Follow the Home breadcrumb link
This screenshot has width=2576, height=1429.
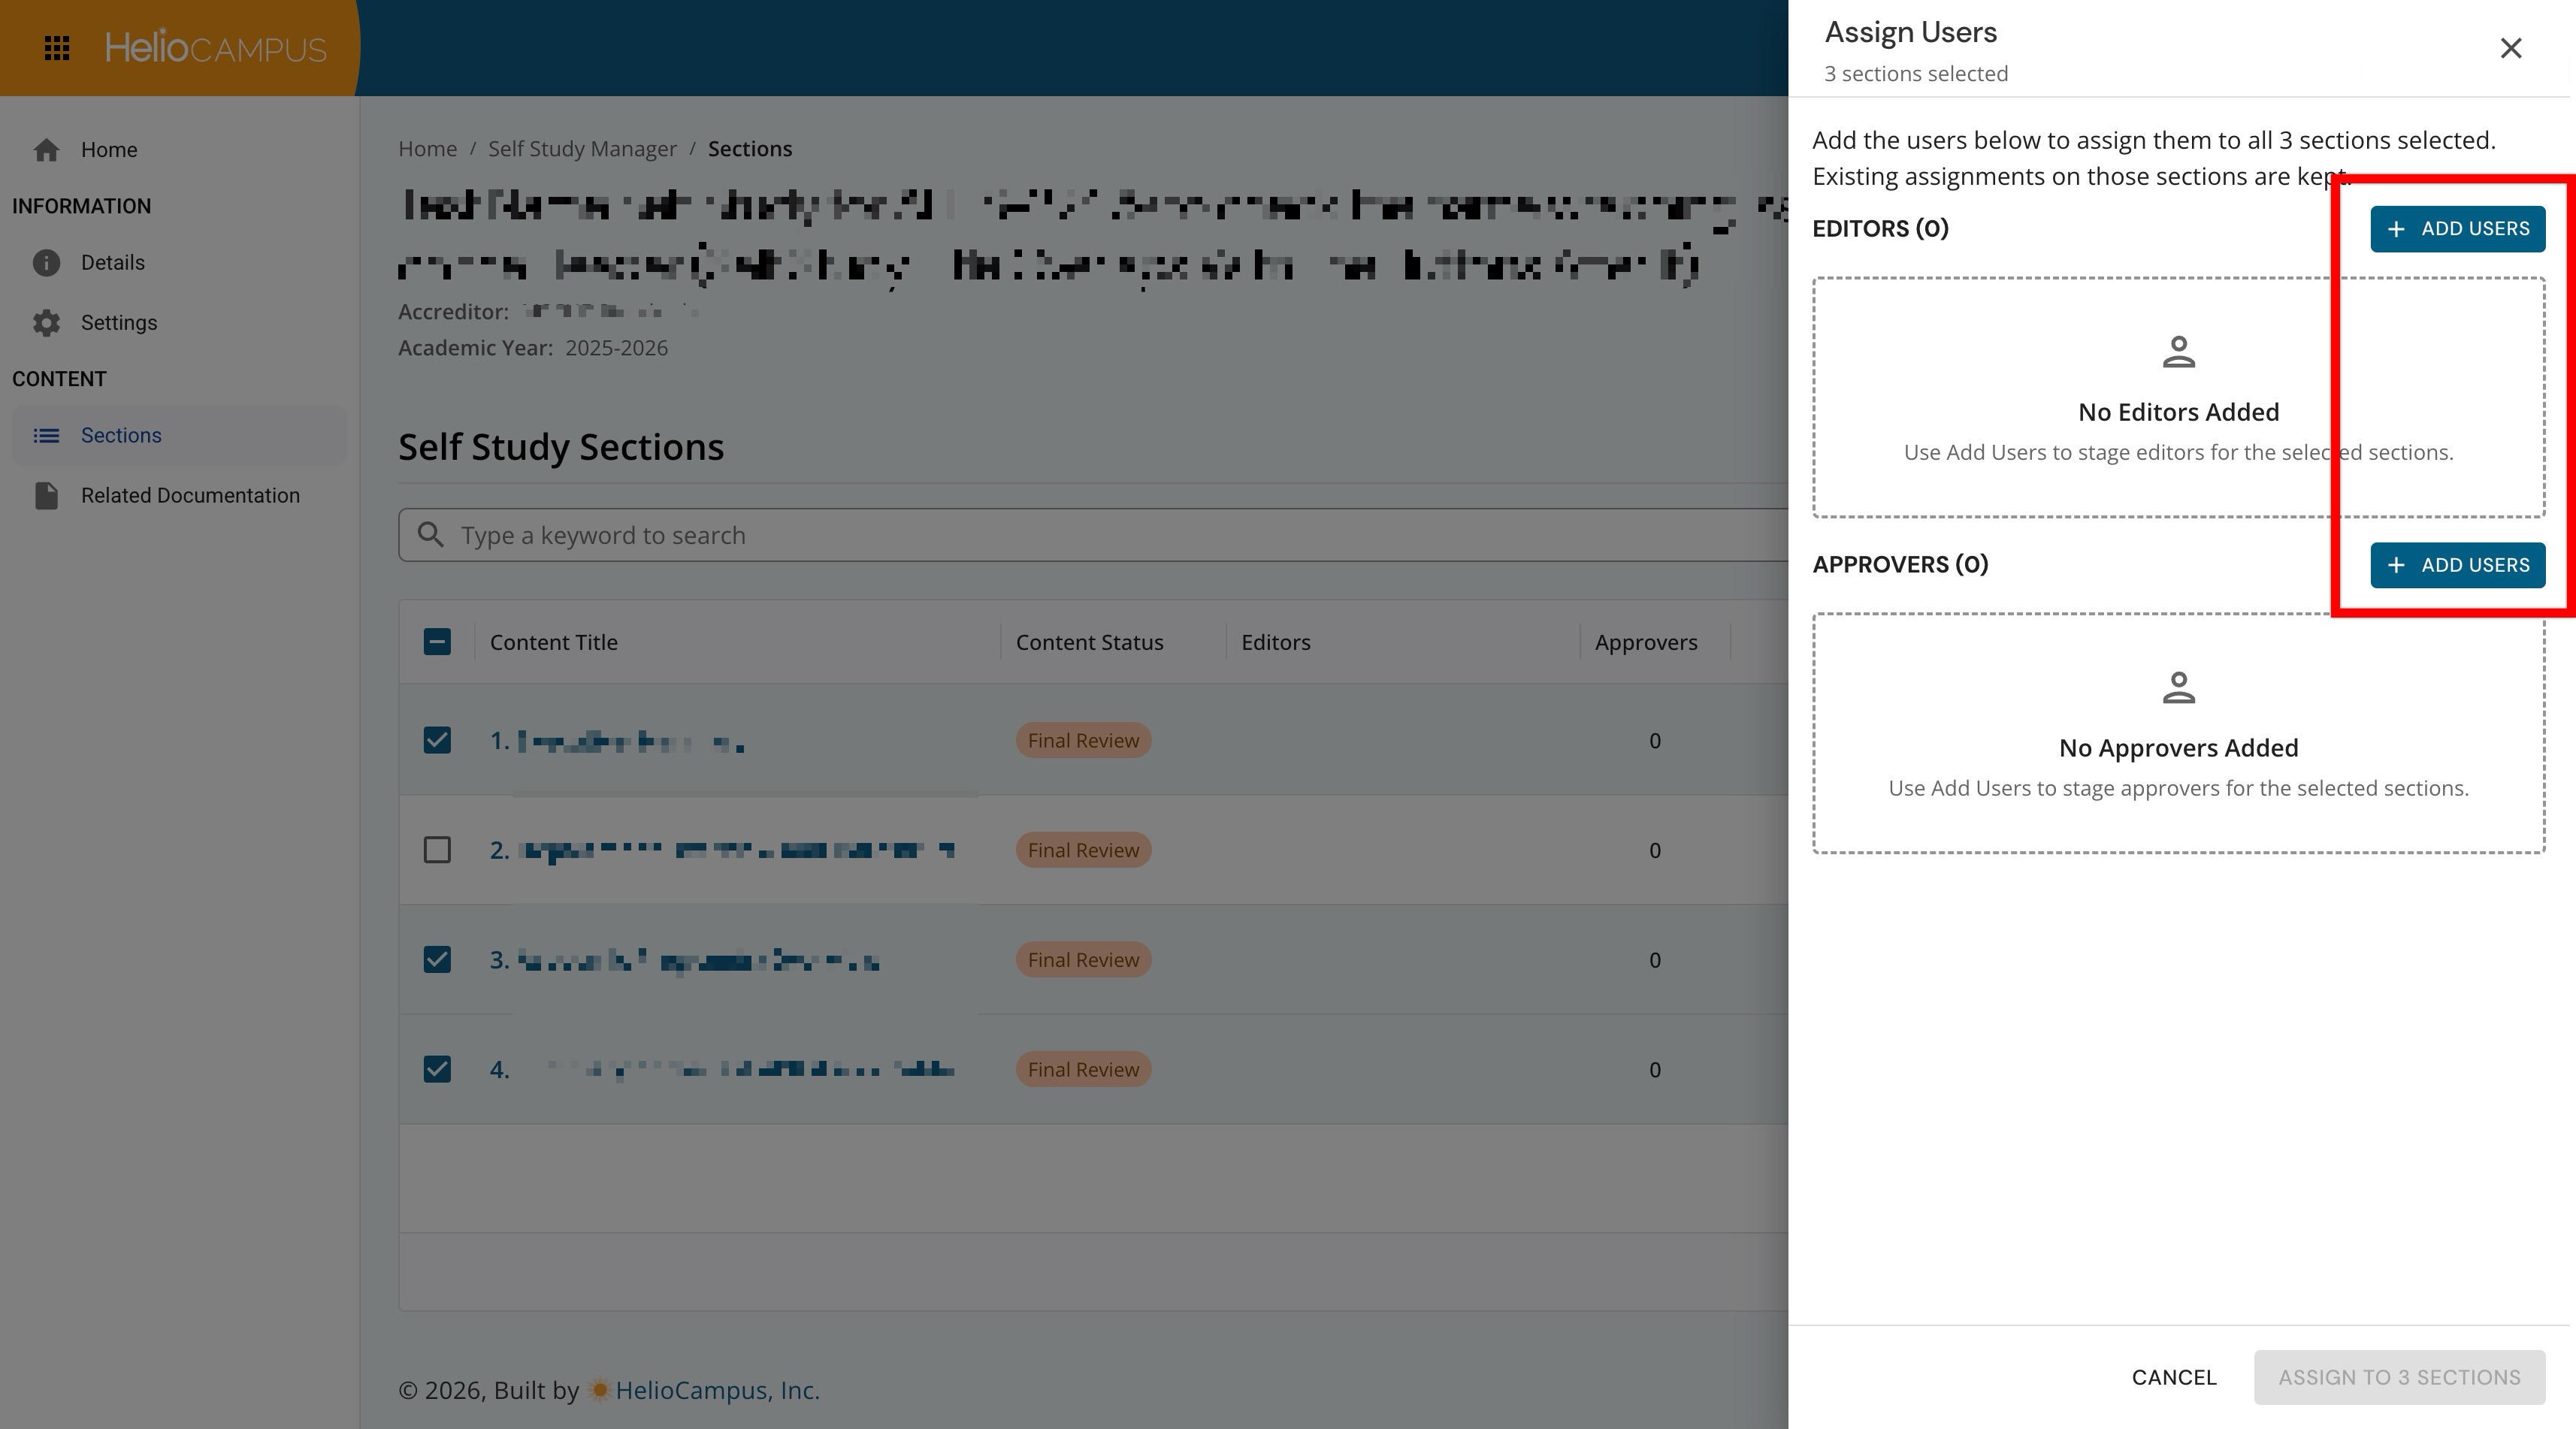(427, 149)
